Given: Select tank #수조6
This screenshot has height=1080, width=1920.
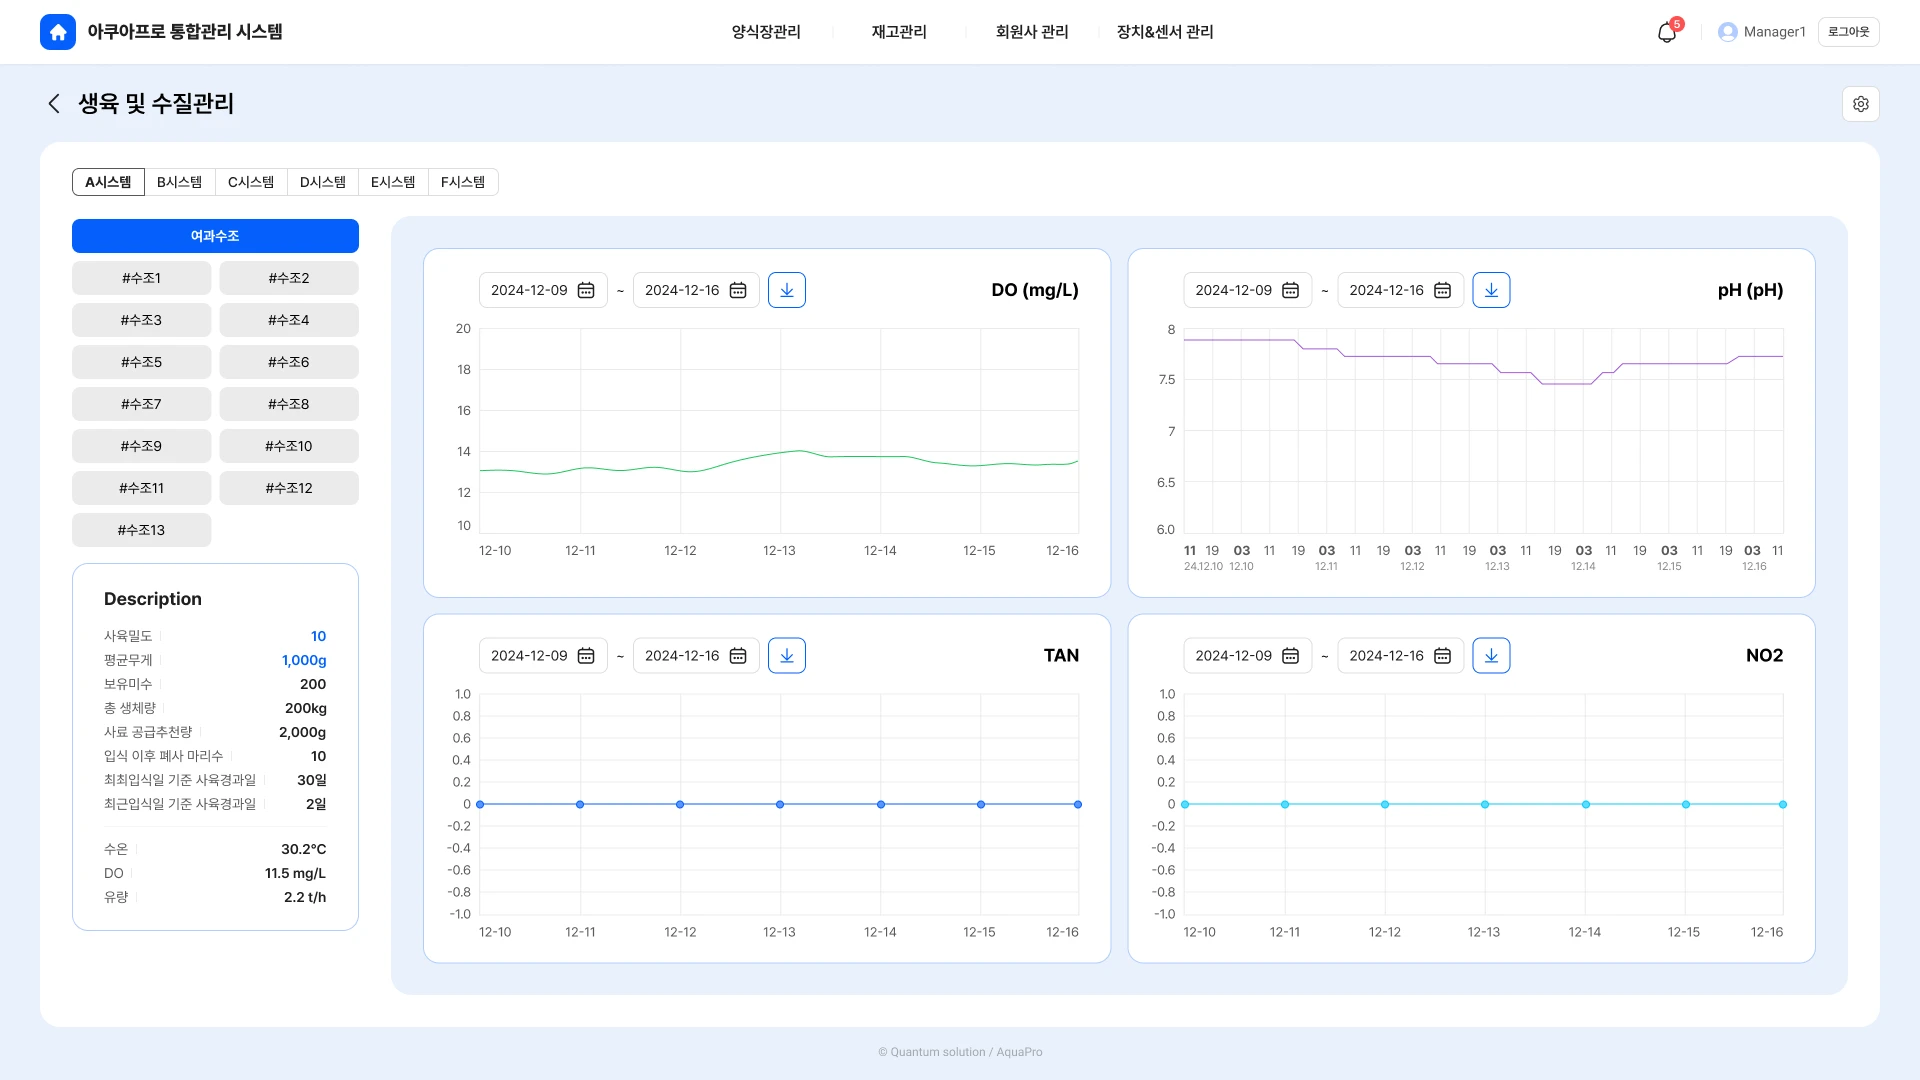Looking at the screenshot, I should coord(289,362).
